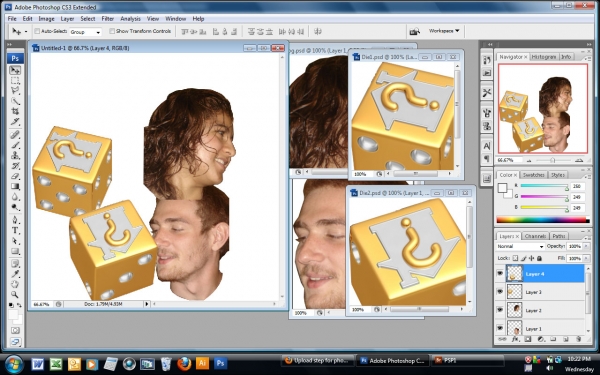
Task: Open the layer Fill slider arrow
Action: pos(586,258)
